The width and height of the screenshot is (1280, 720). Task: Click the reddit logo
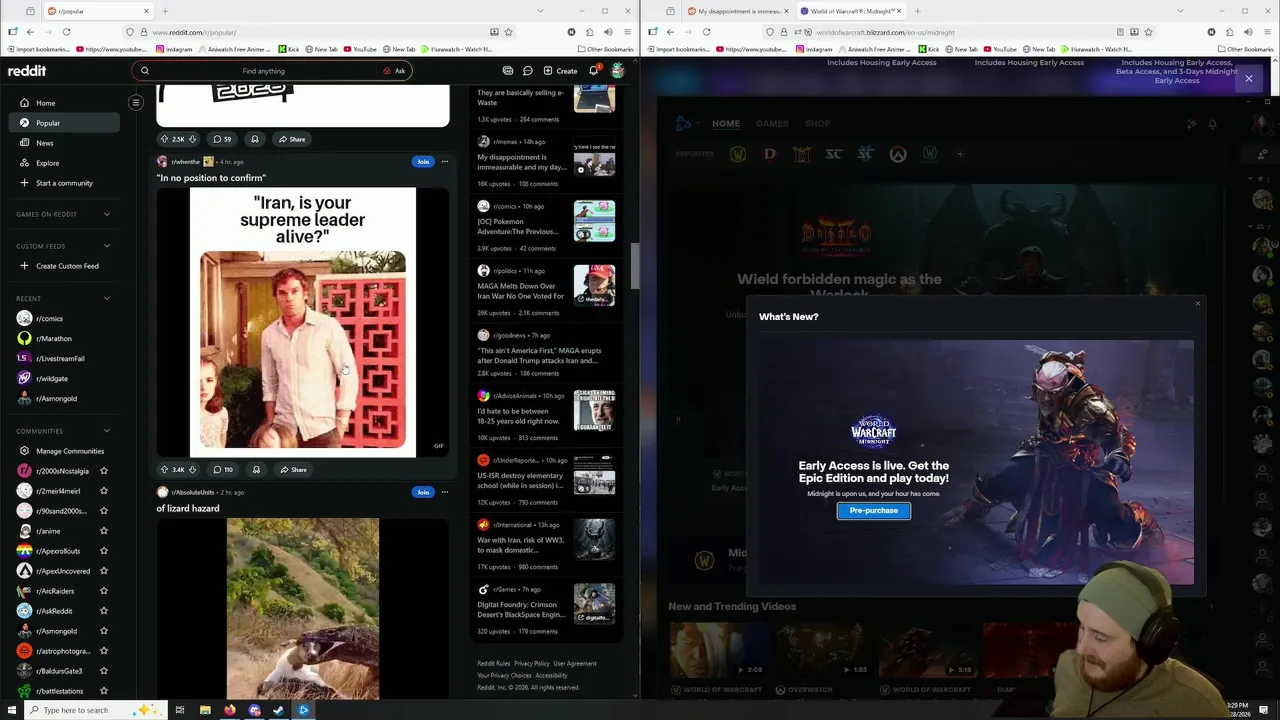[x=27, y=71]
